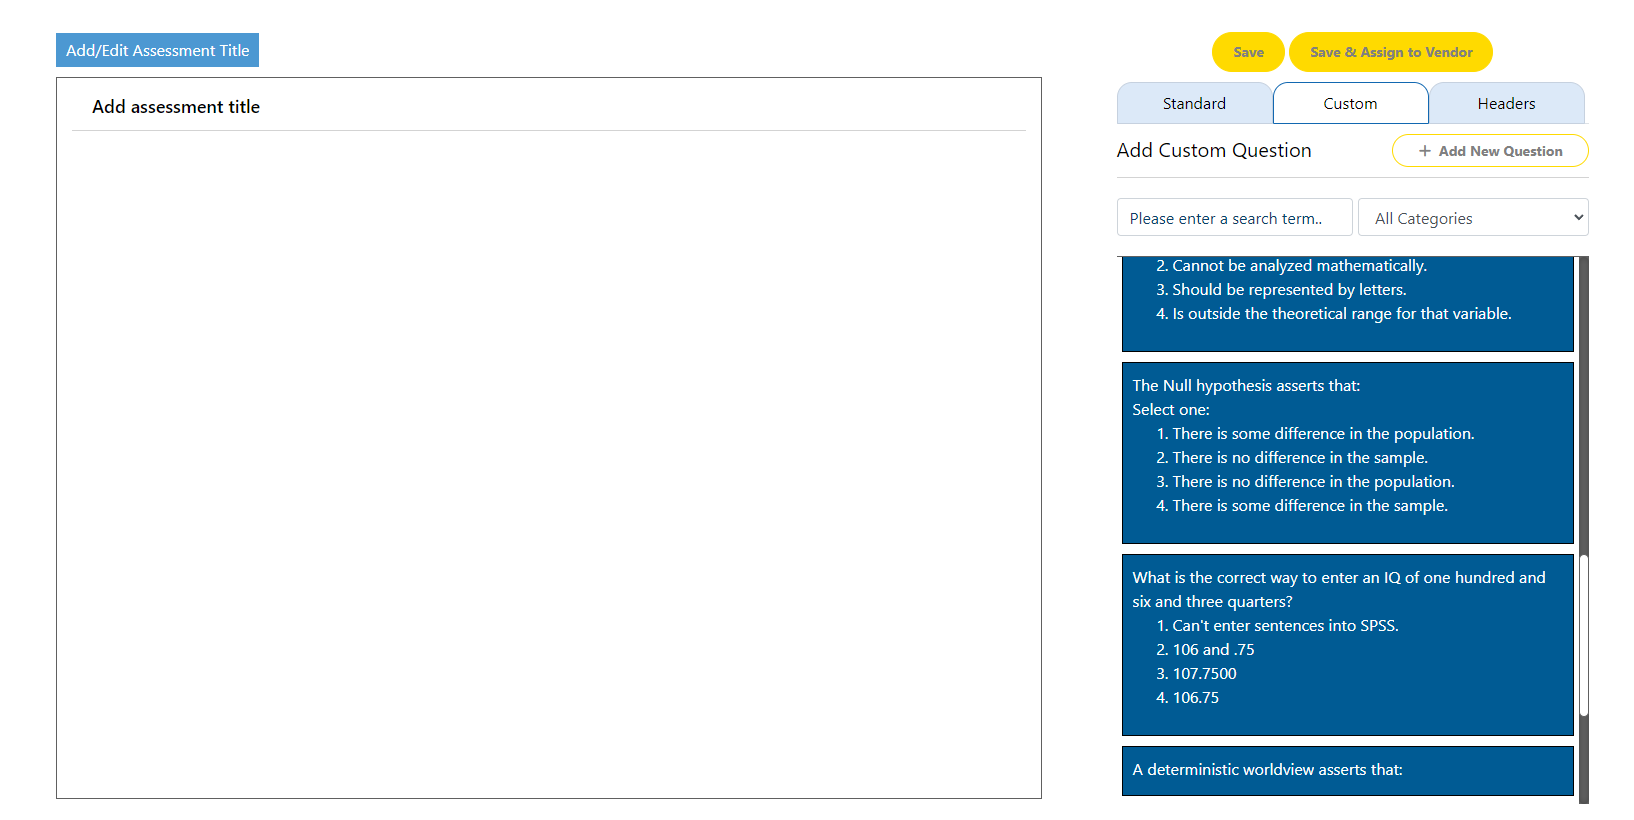Screen dimensions: 1634x820
Task: Click Save & Assign to Vendor
Action: coord(1391,52)
